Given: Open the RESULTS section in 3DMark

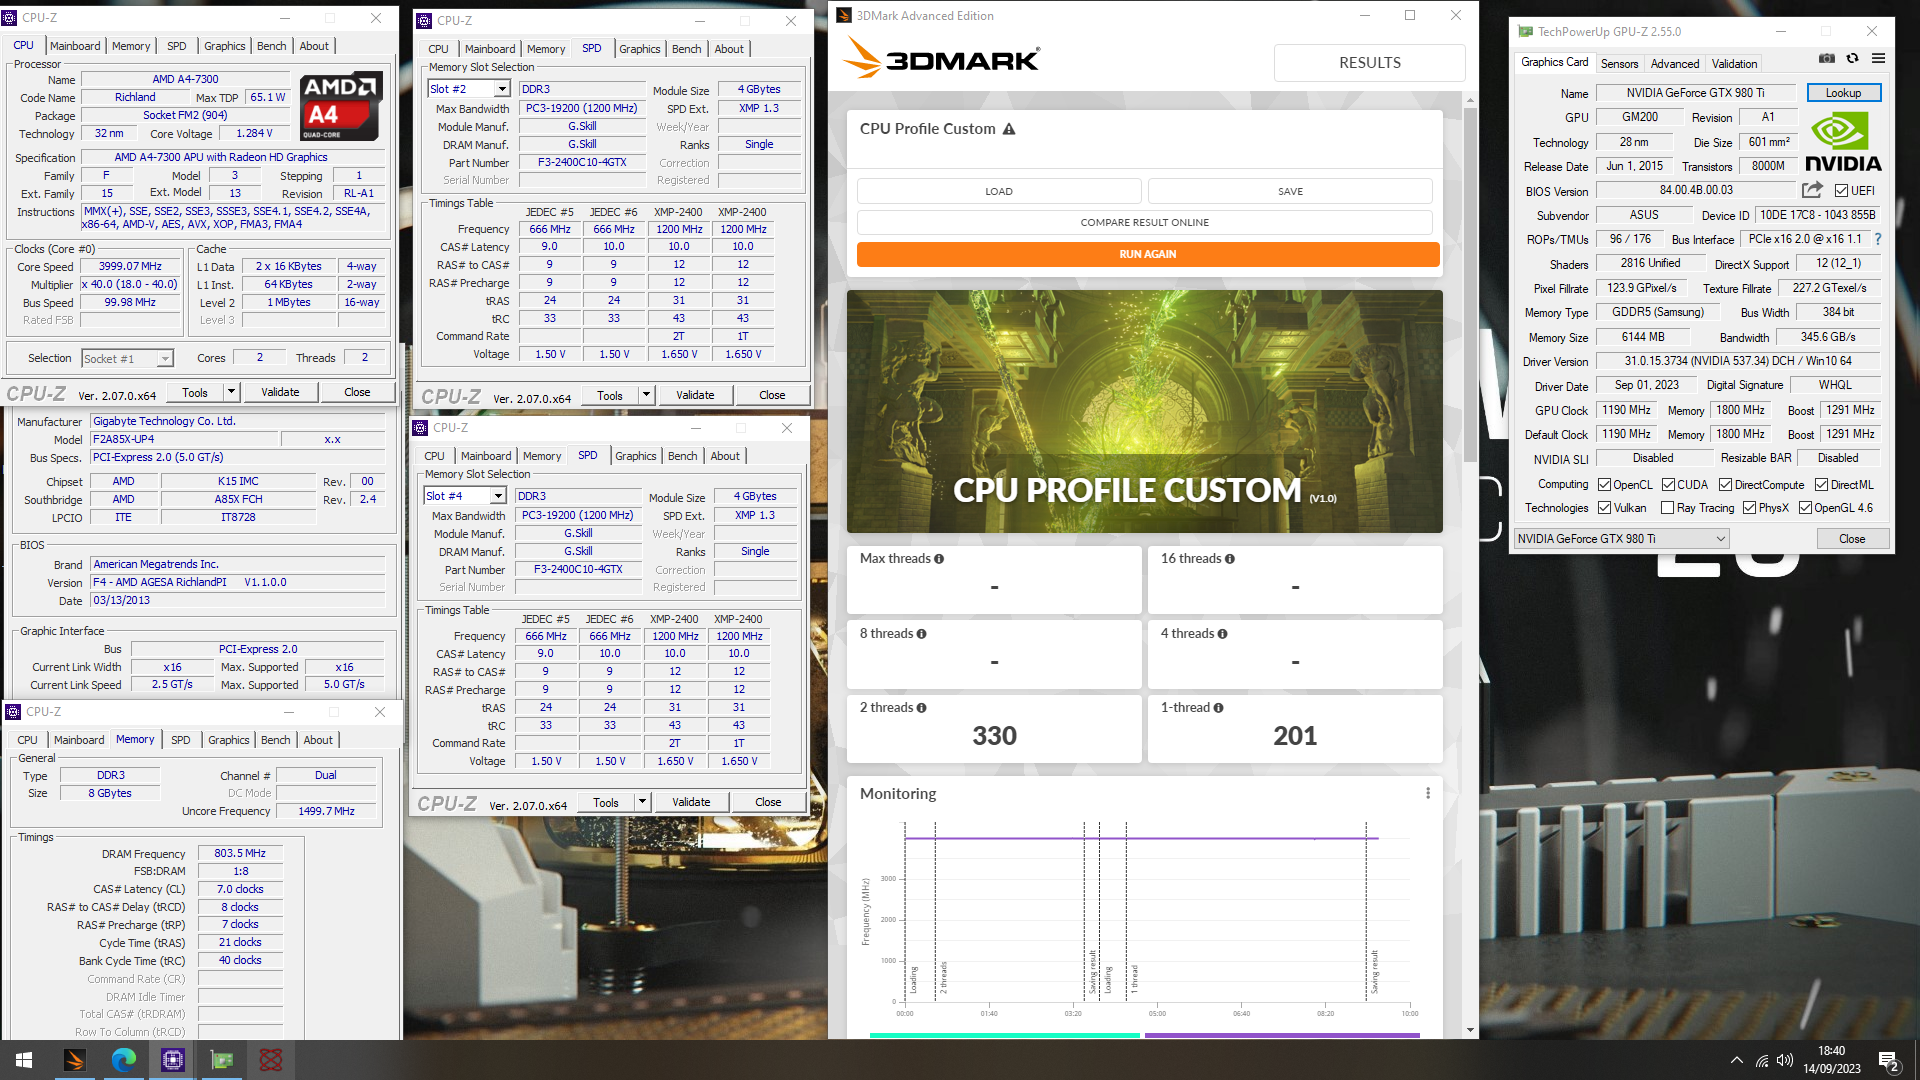Looking at the screenshot, I should coord(1369,62).
